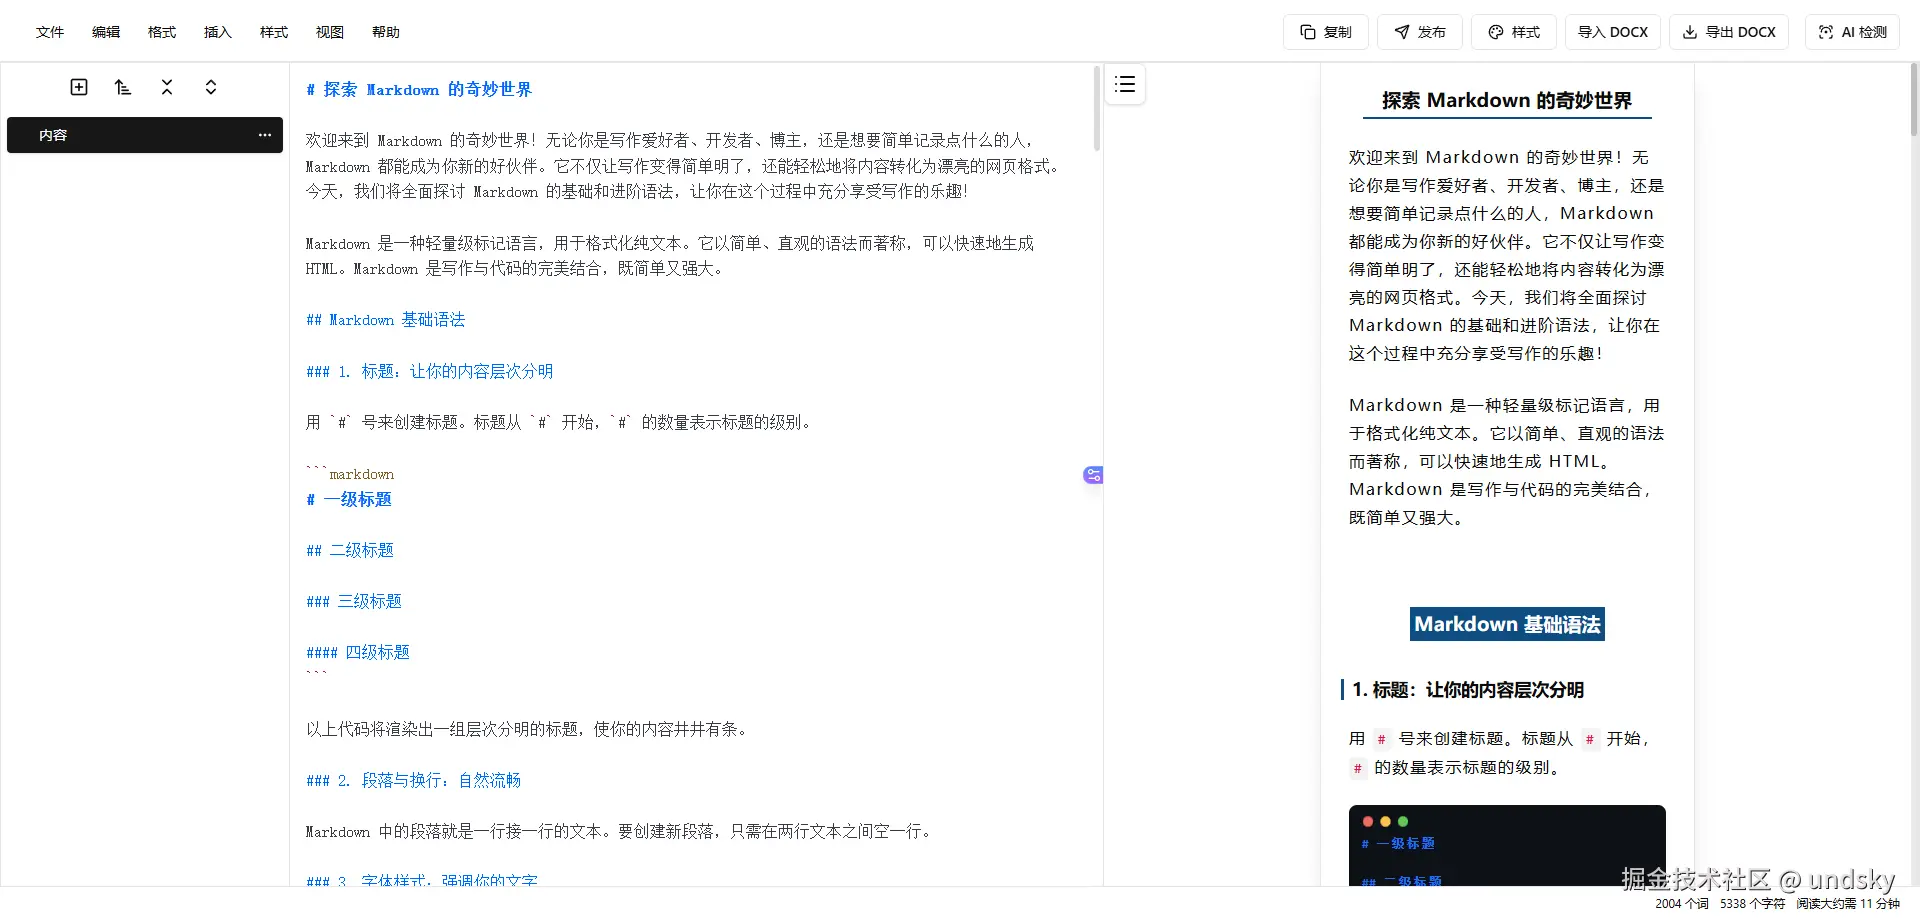Collapse all outline entries with the collapse icon
Screen dimensions: 1920x919
pyautogui.click(x=166, y=87)
